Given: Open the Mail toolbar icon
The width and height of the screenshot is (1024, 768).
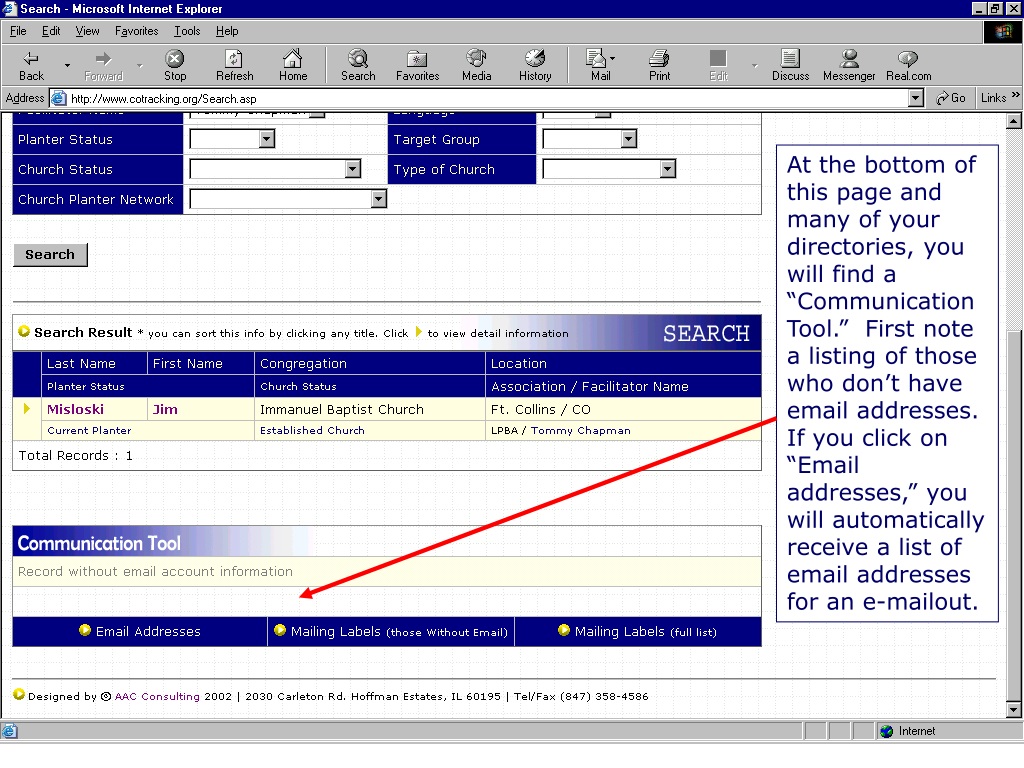Looking at the screenshot, I should click(x=600, y=65).
